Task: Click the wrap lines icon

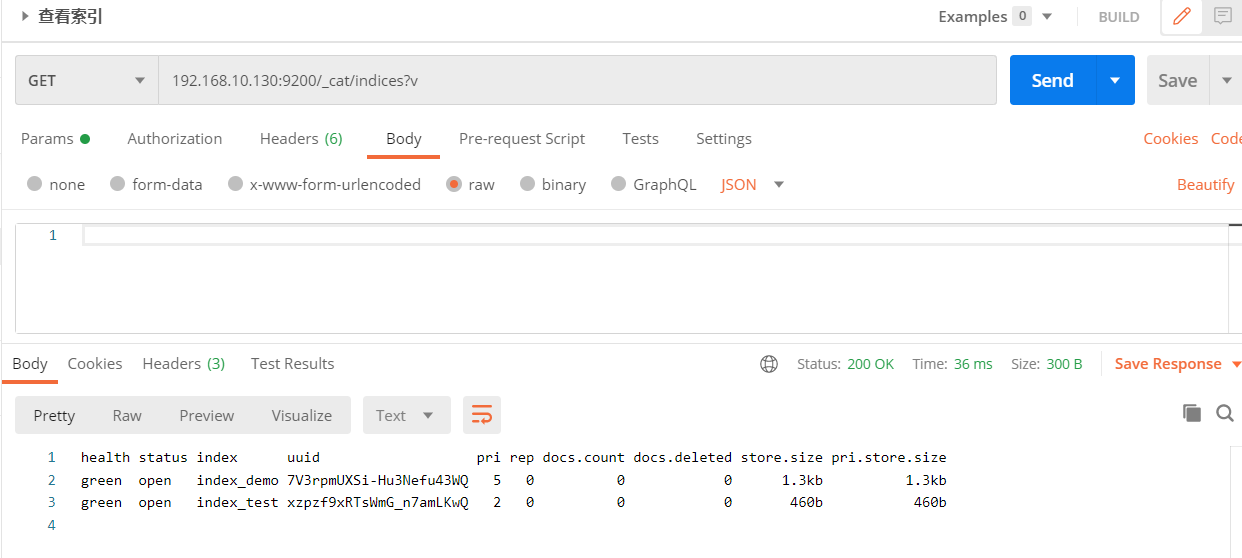Action: click(x=482, y=415)
